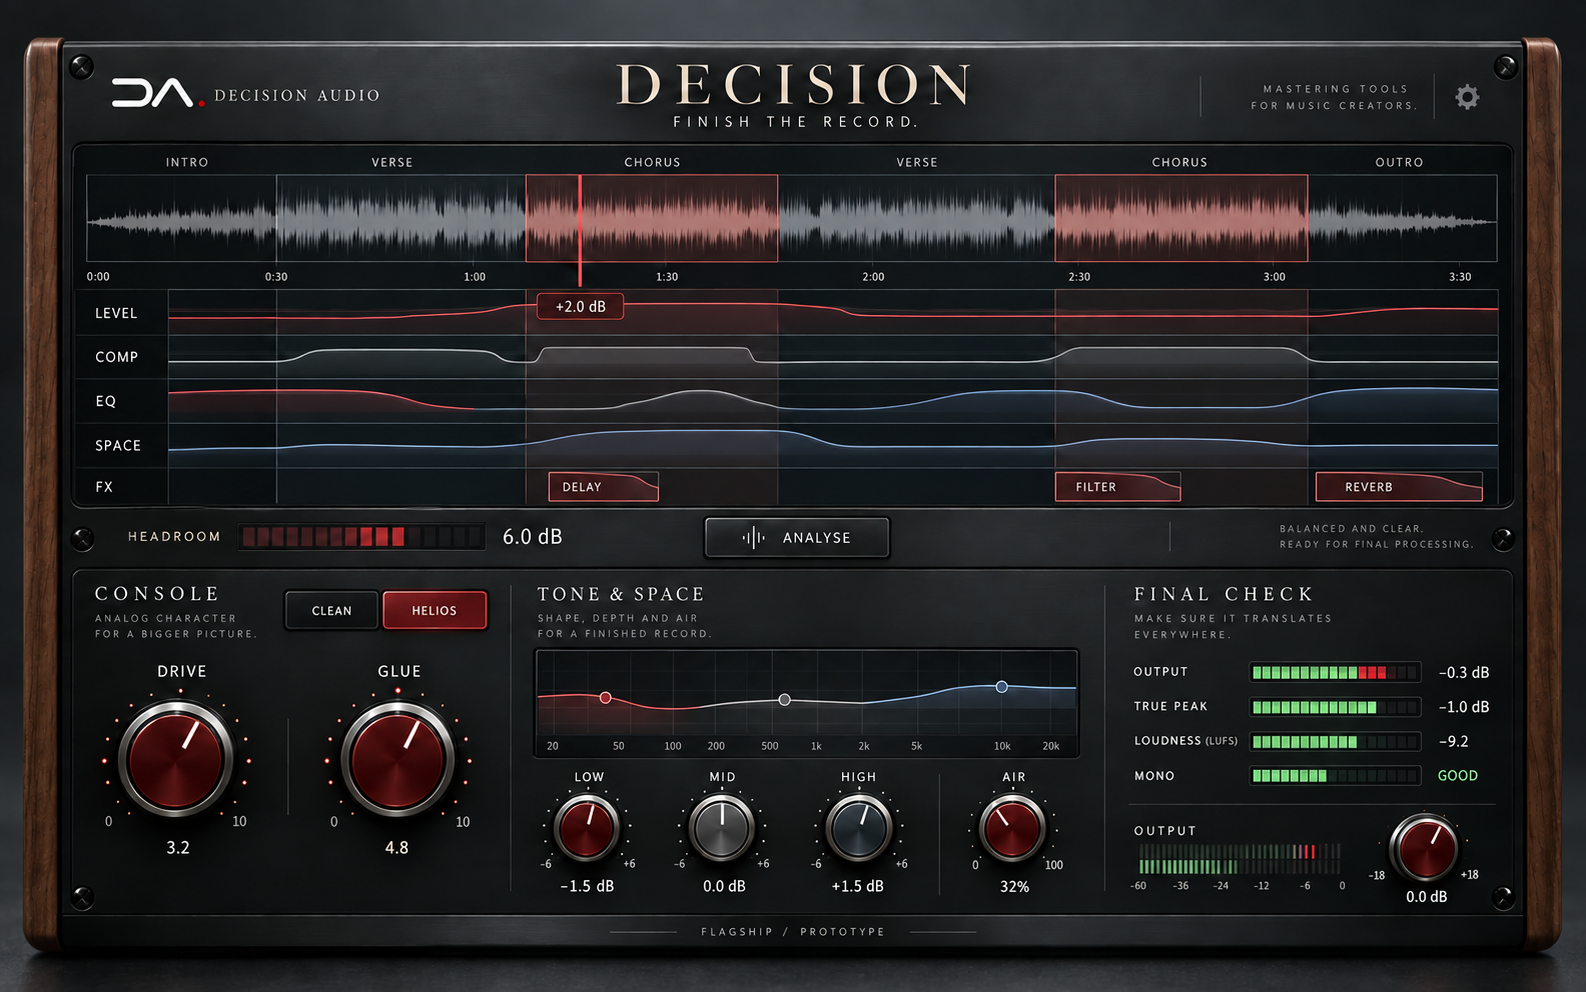Viewport: 1586px width, 992px height.
Task: Click the grey EQ node near 500 Hz
Action: (x=785, y=700)
